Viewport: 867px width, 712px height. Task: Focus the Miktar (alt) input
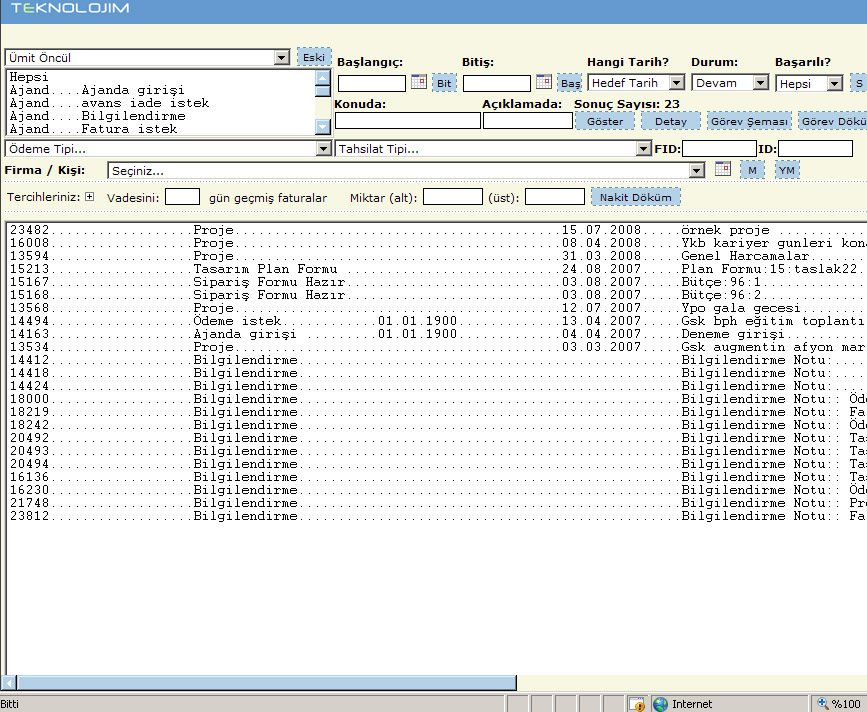pos(453,197)
